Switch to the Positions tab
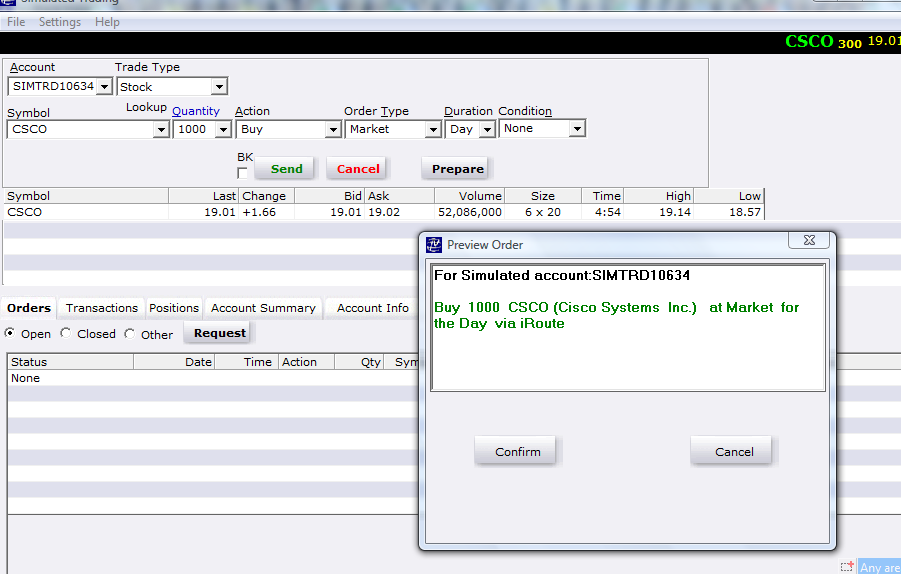This screenshot has width=901, height=574. coord(174,308)
